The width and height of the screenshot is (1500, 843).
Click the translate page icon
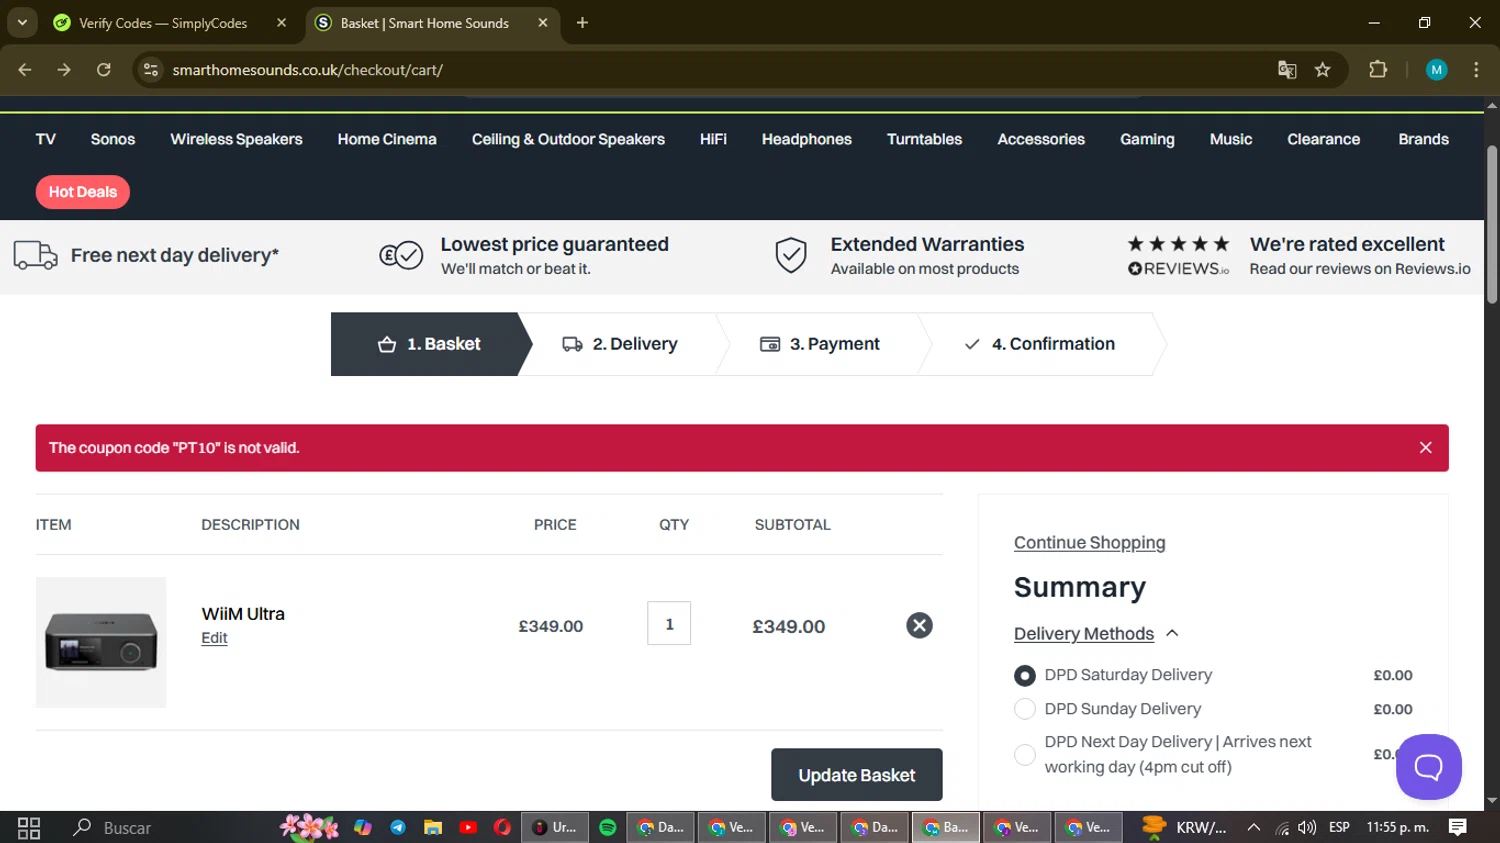point(1287,70)
